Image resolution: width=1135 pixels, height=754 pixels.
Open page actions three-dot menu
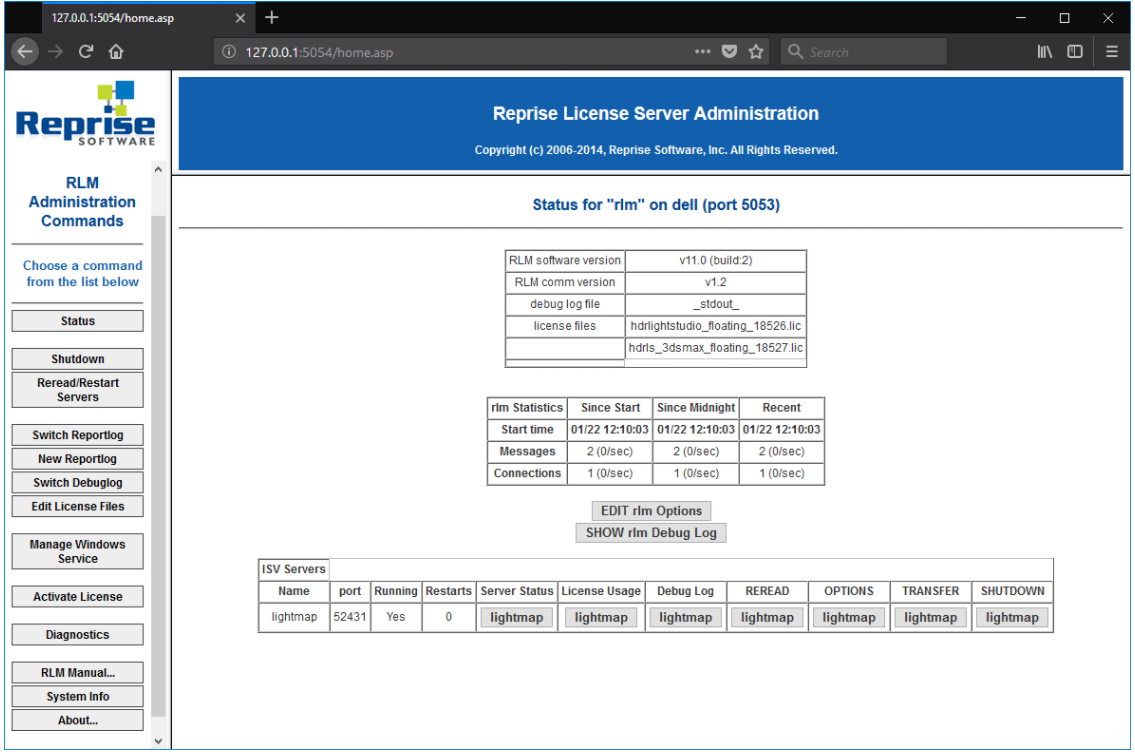702,51
